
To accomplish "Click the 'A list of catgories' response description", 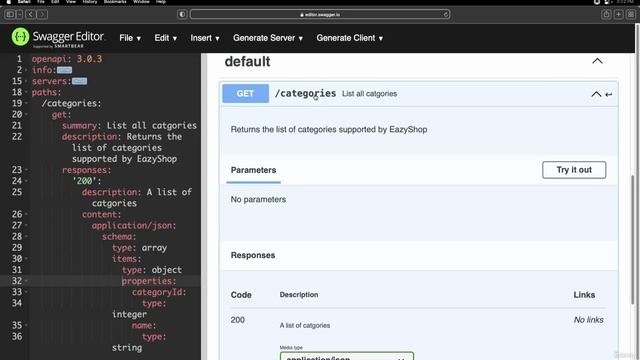I will [305, 325].
